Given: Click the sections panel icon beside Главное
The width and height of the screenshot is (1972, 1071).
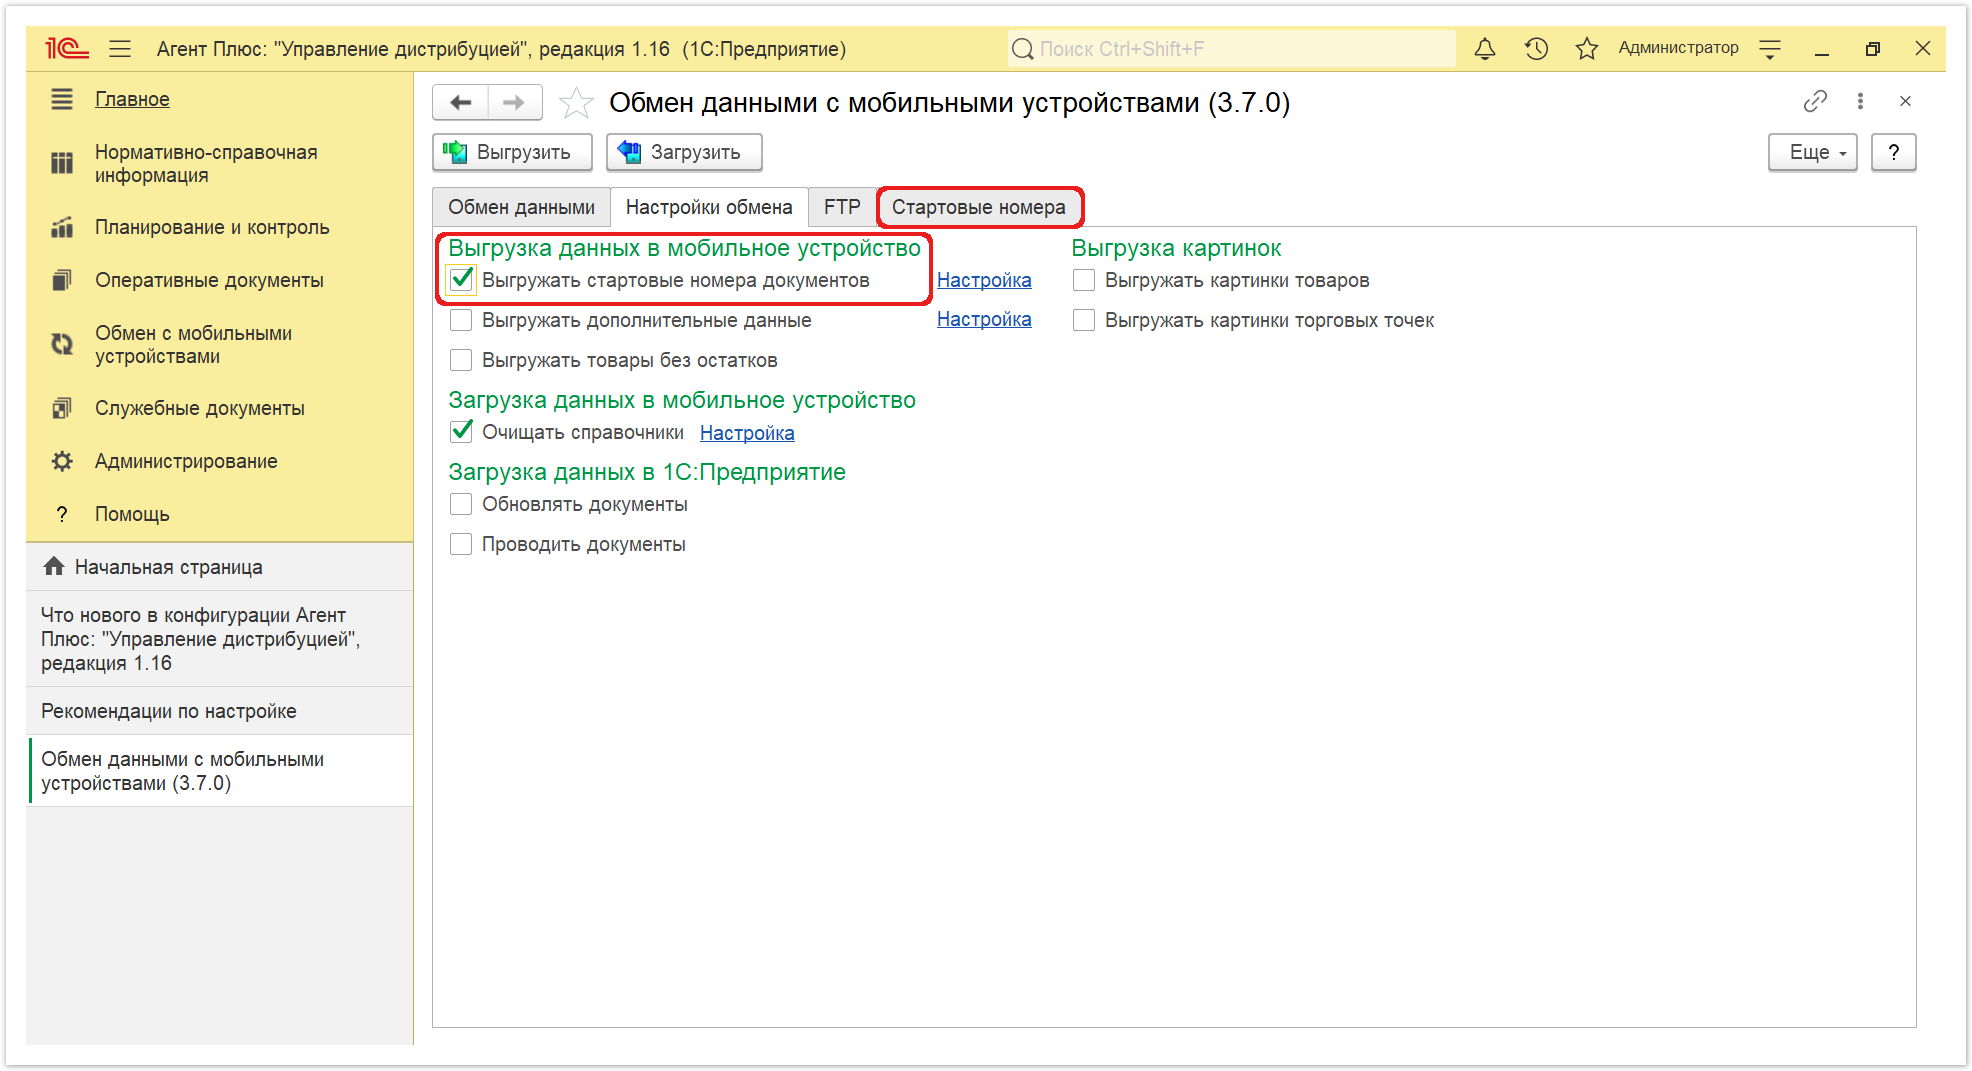Looking at the screenshot, I should point(62,99).
